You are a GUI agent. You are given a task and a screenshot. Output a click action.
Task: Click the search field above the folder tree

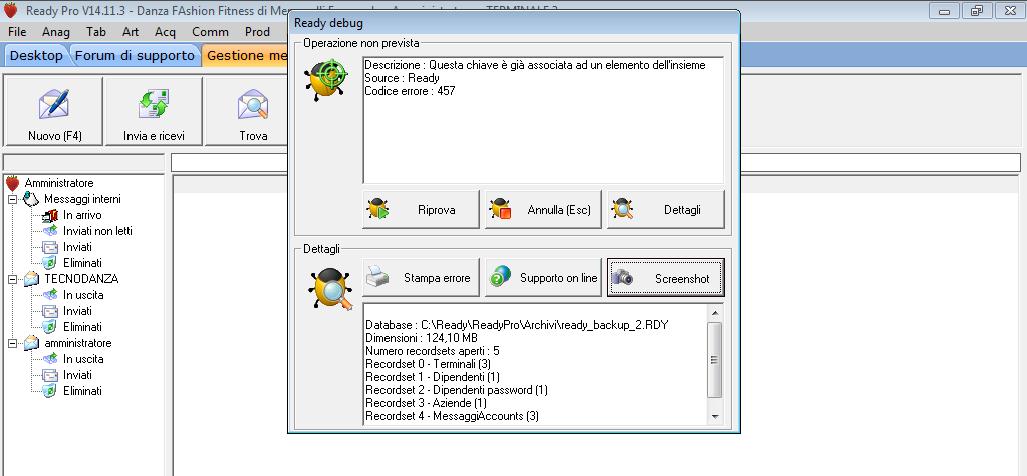click(x=84, y=162)
